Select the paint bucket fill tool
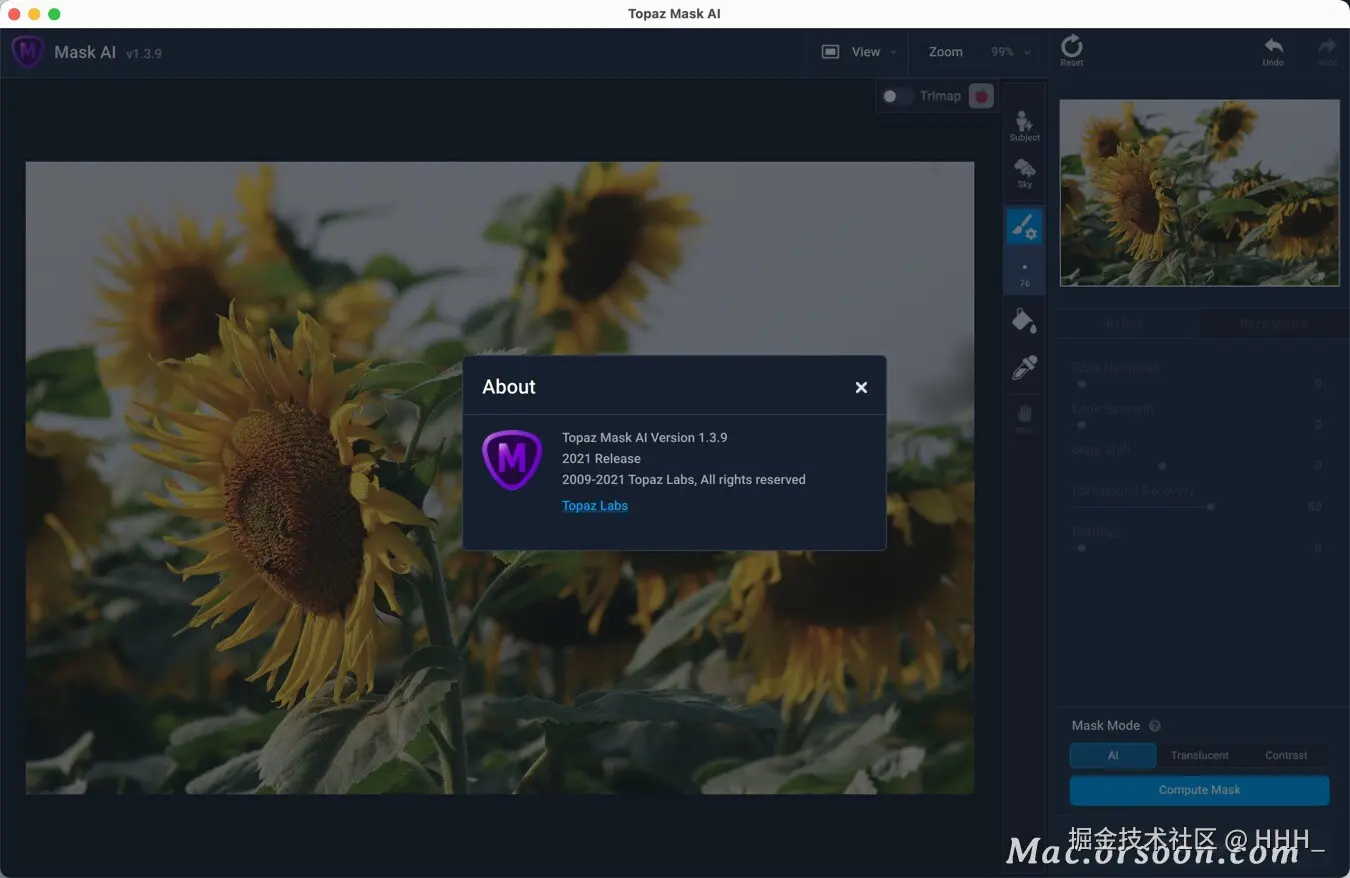 pos(1024,321)
